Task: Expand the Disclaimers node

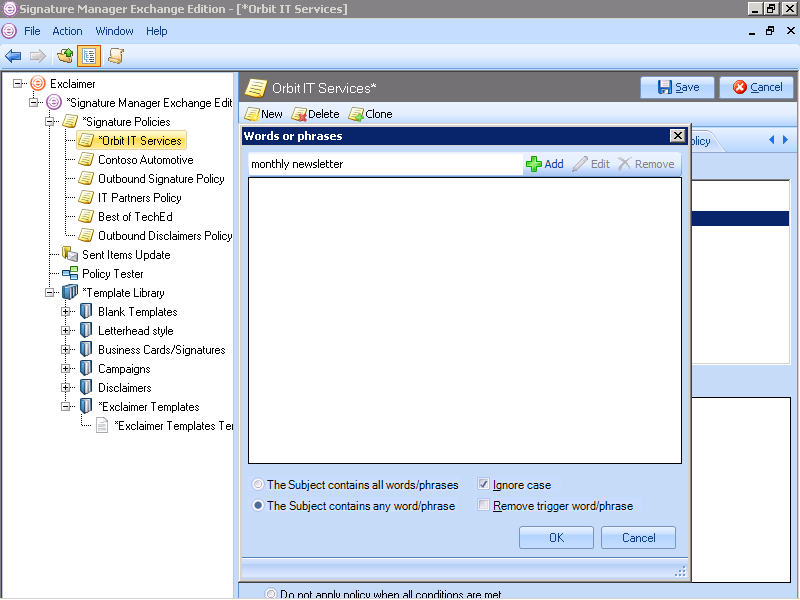Action: (65, 387)
